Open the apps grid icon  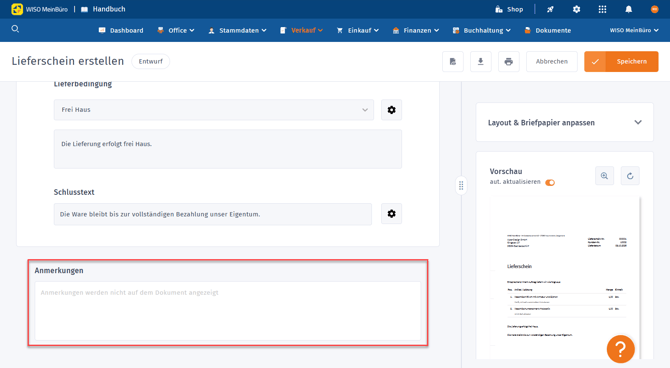(602, 9)
